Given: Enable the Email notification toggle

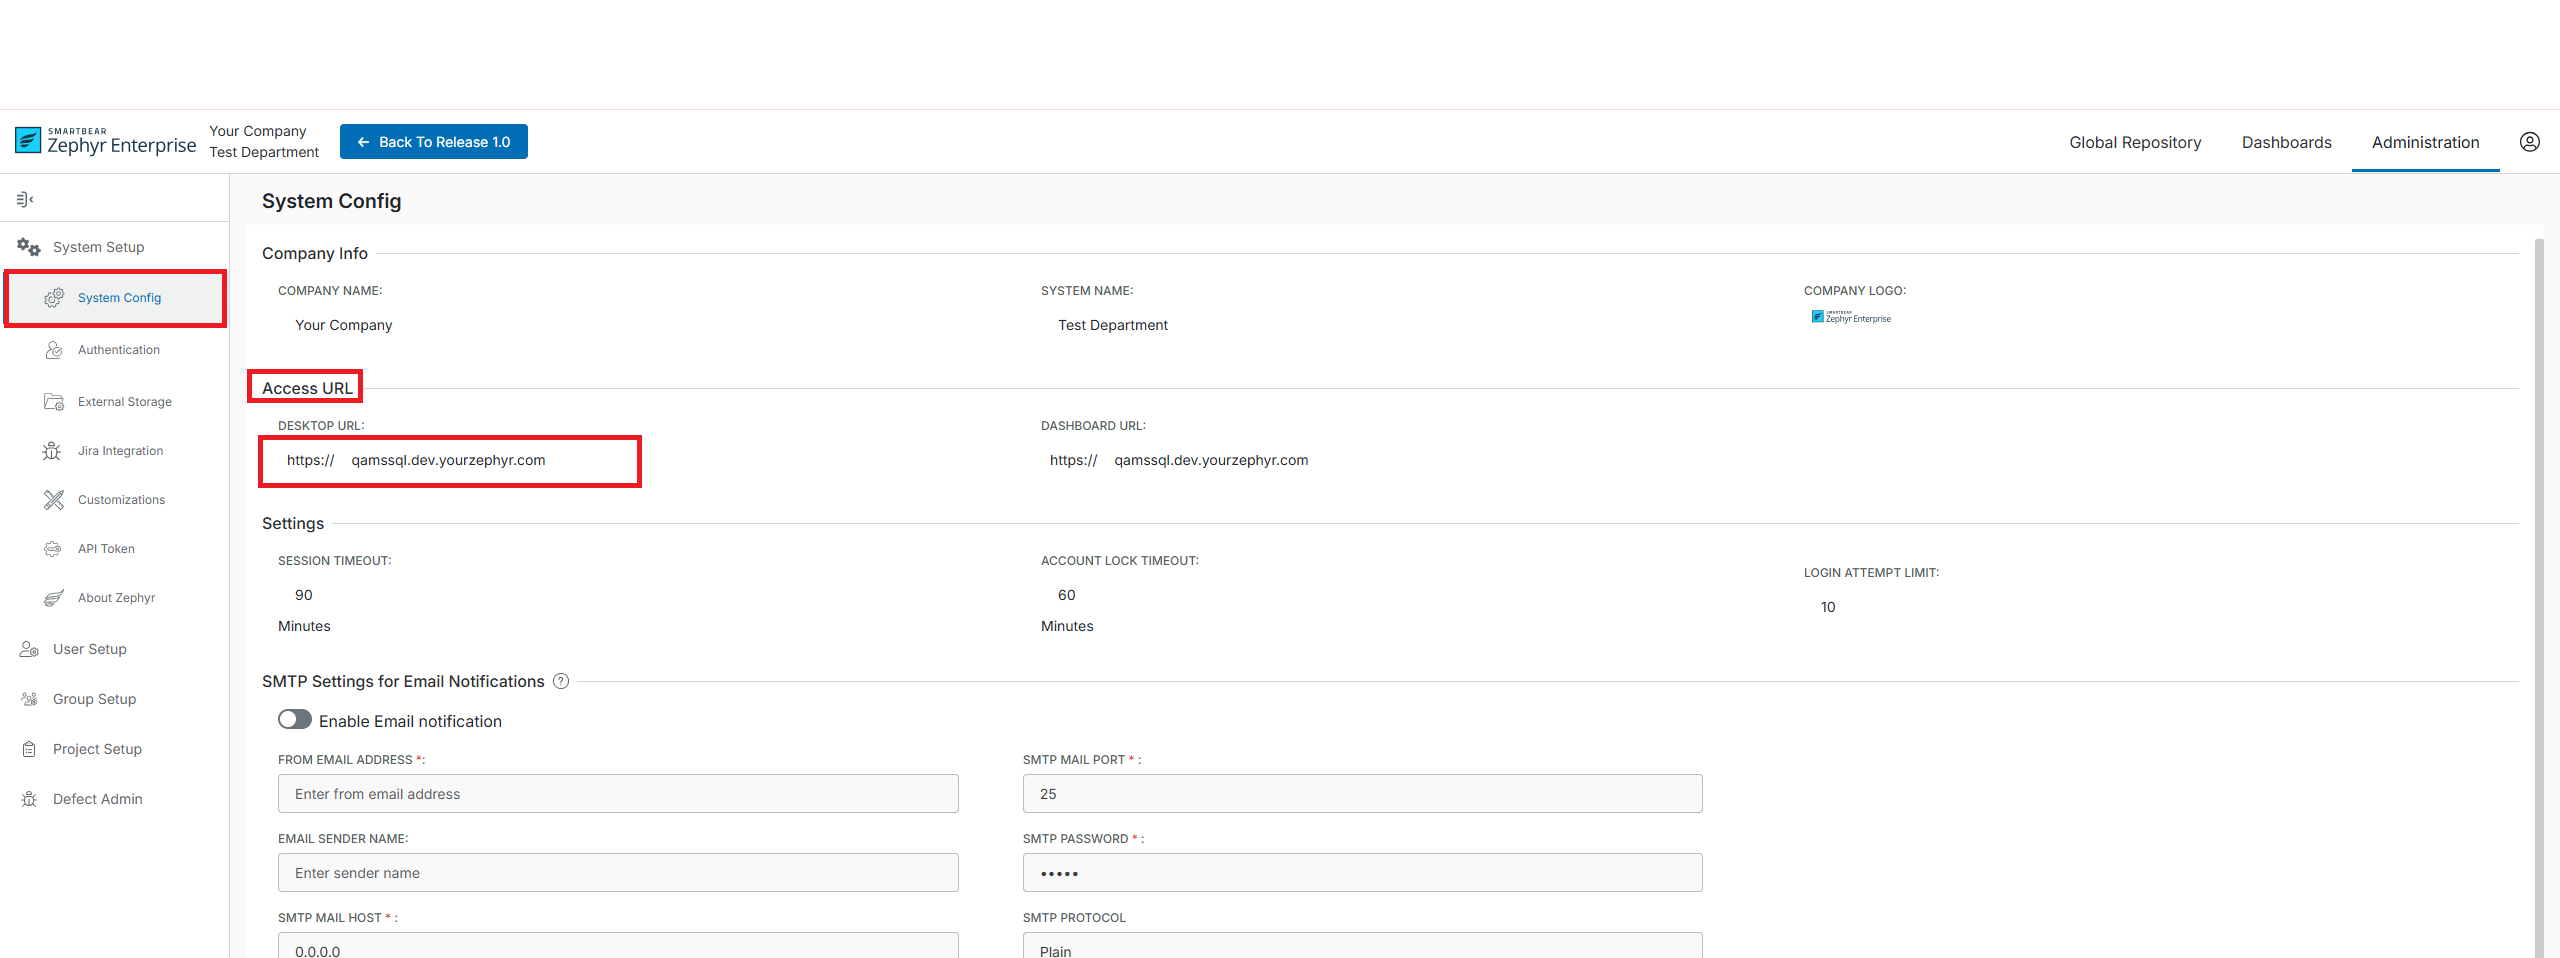Looking at the screenshot, I should pyautogui.click(x=295, y=720).
